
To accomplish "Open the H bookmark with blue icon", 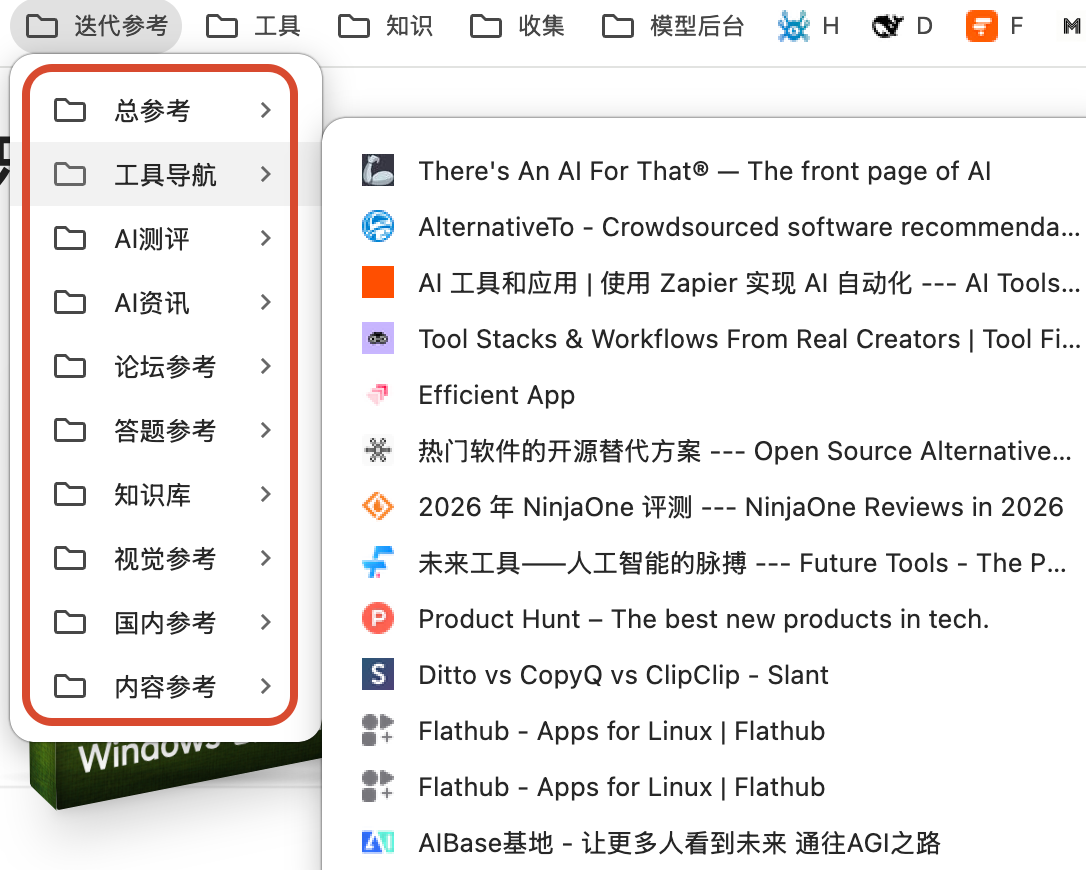I will coord(808,26).
